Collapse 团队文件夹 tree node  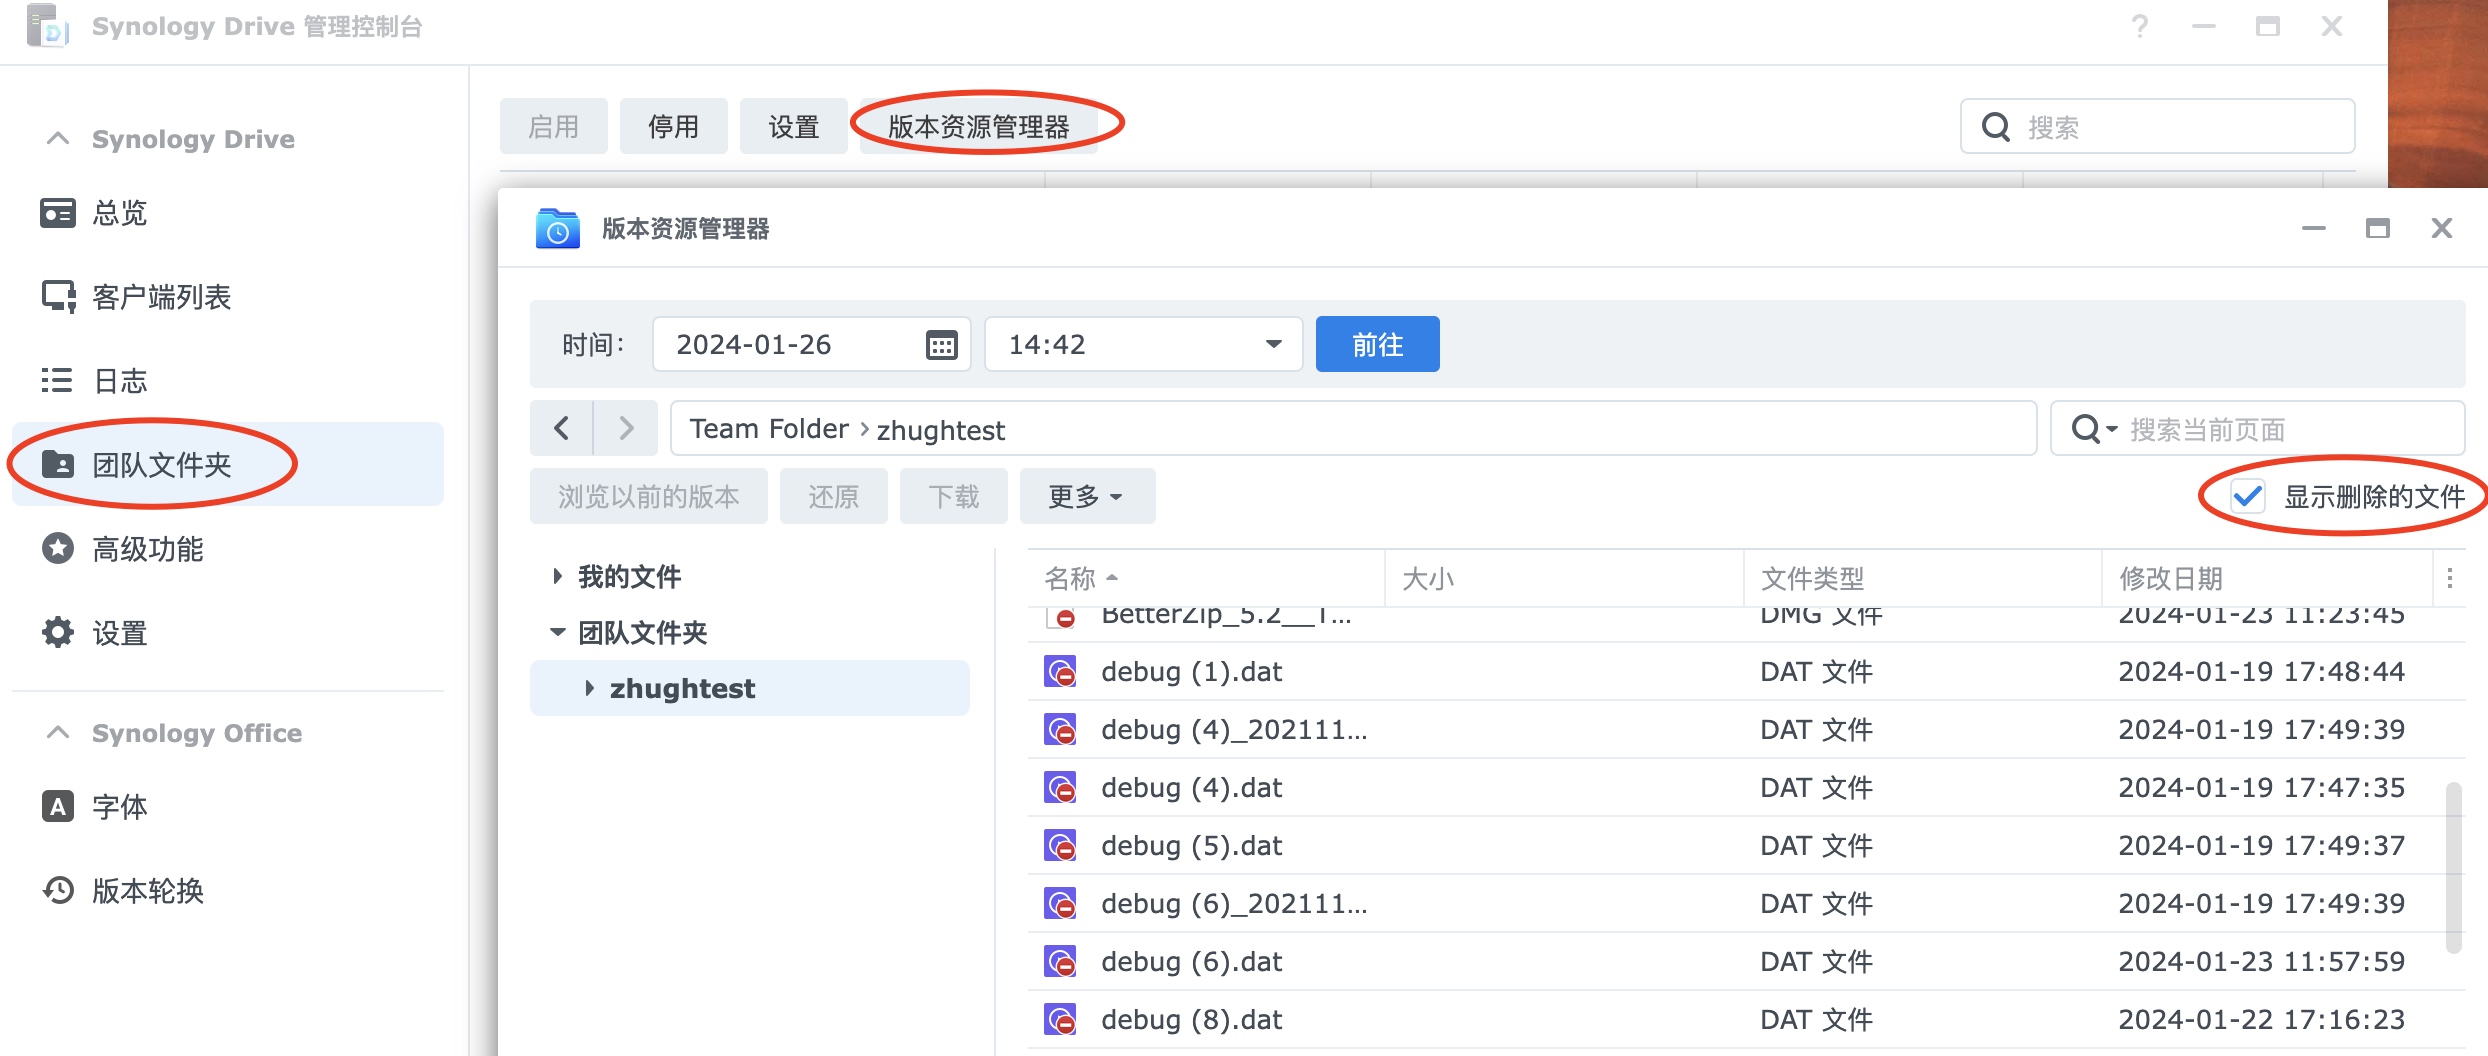(x=557, y=632)
